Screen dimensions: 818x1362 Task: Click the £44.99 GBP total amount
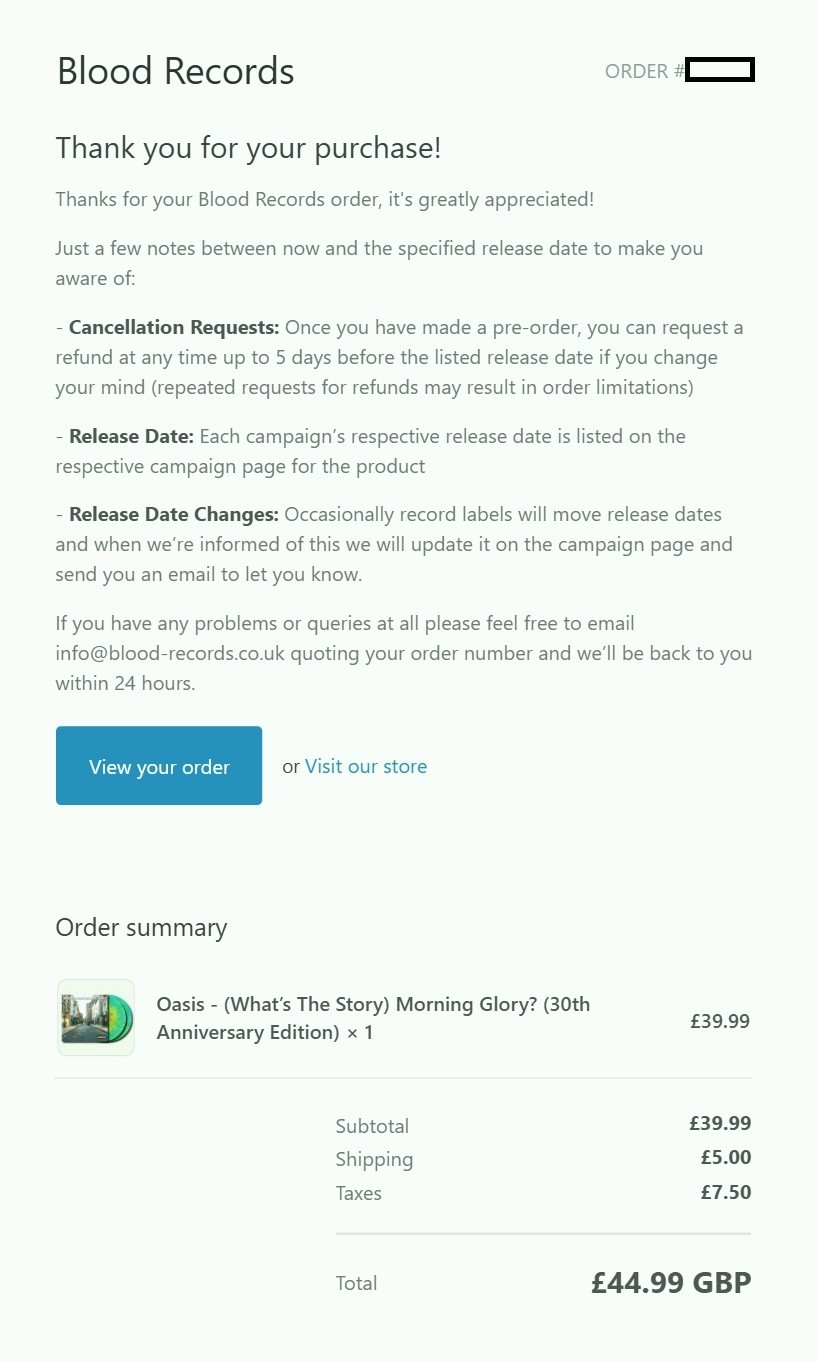pos(671,1282)
